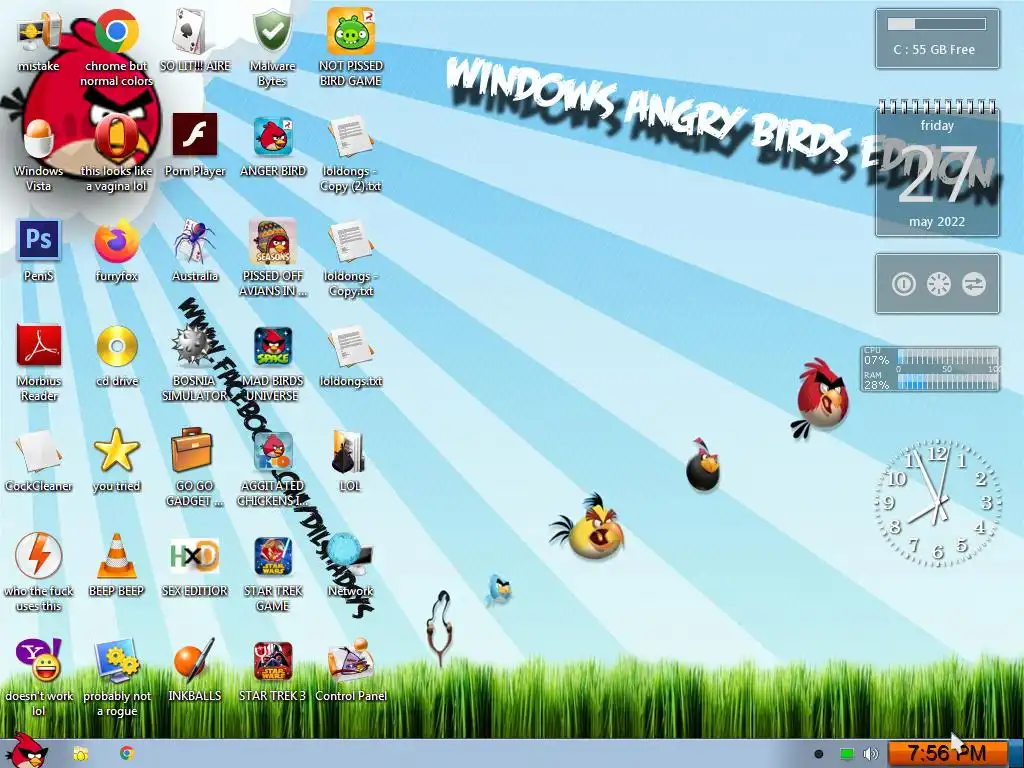
Task: Open the red Opera browser shortcut
Action: pyautogui.click(x=116, y=137)
